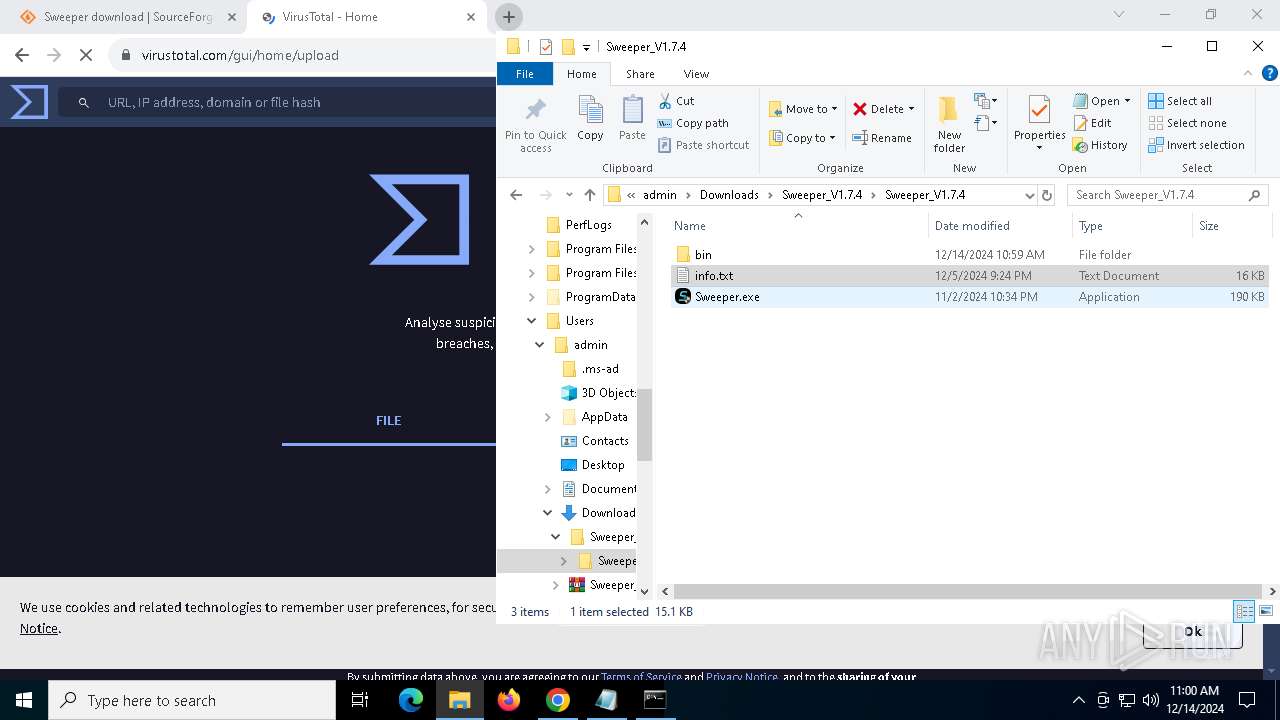This screenshot has width=1280, height=720.
Task: Switch to large icons view button
Action: point(1266,611)
